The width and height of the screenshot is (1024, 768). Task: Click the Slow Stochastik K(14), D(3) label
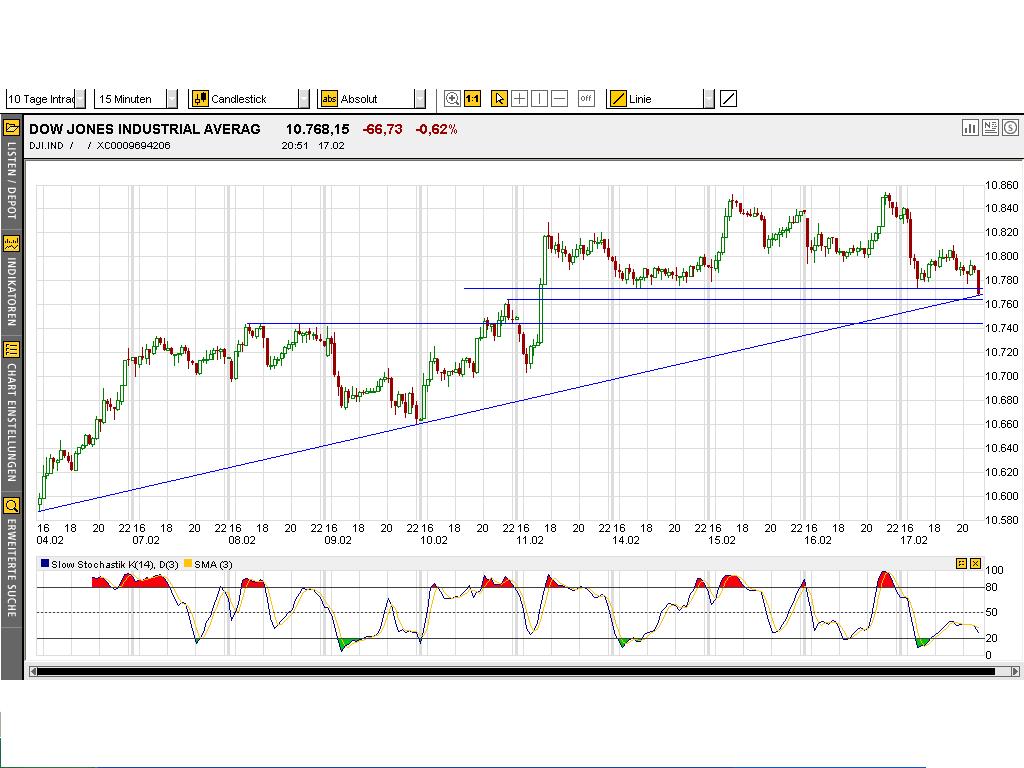tap(115, 564)
